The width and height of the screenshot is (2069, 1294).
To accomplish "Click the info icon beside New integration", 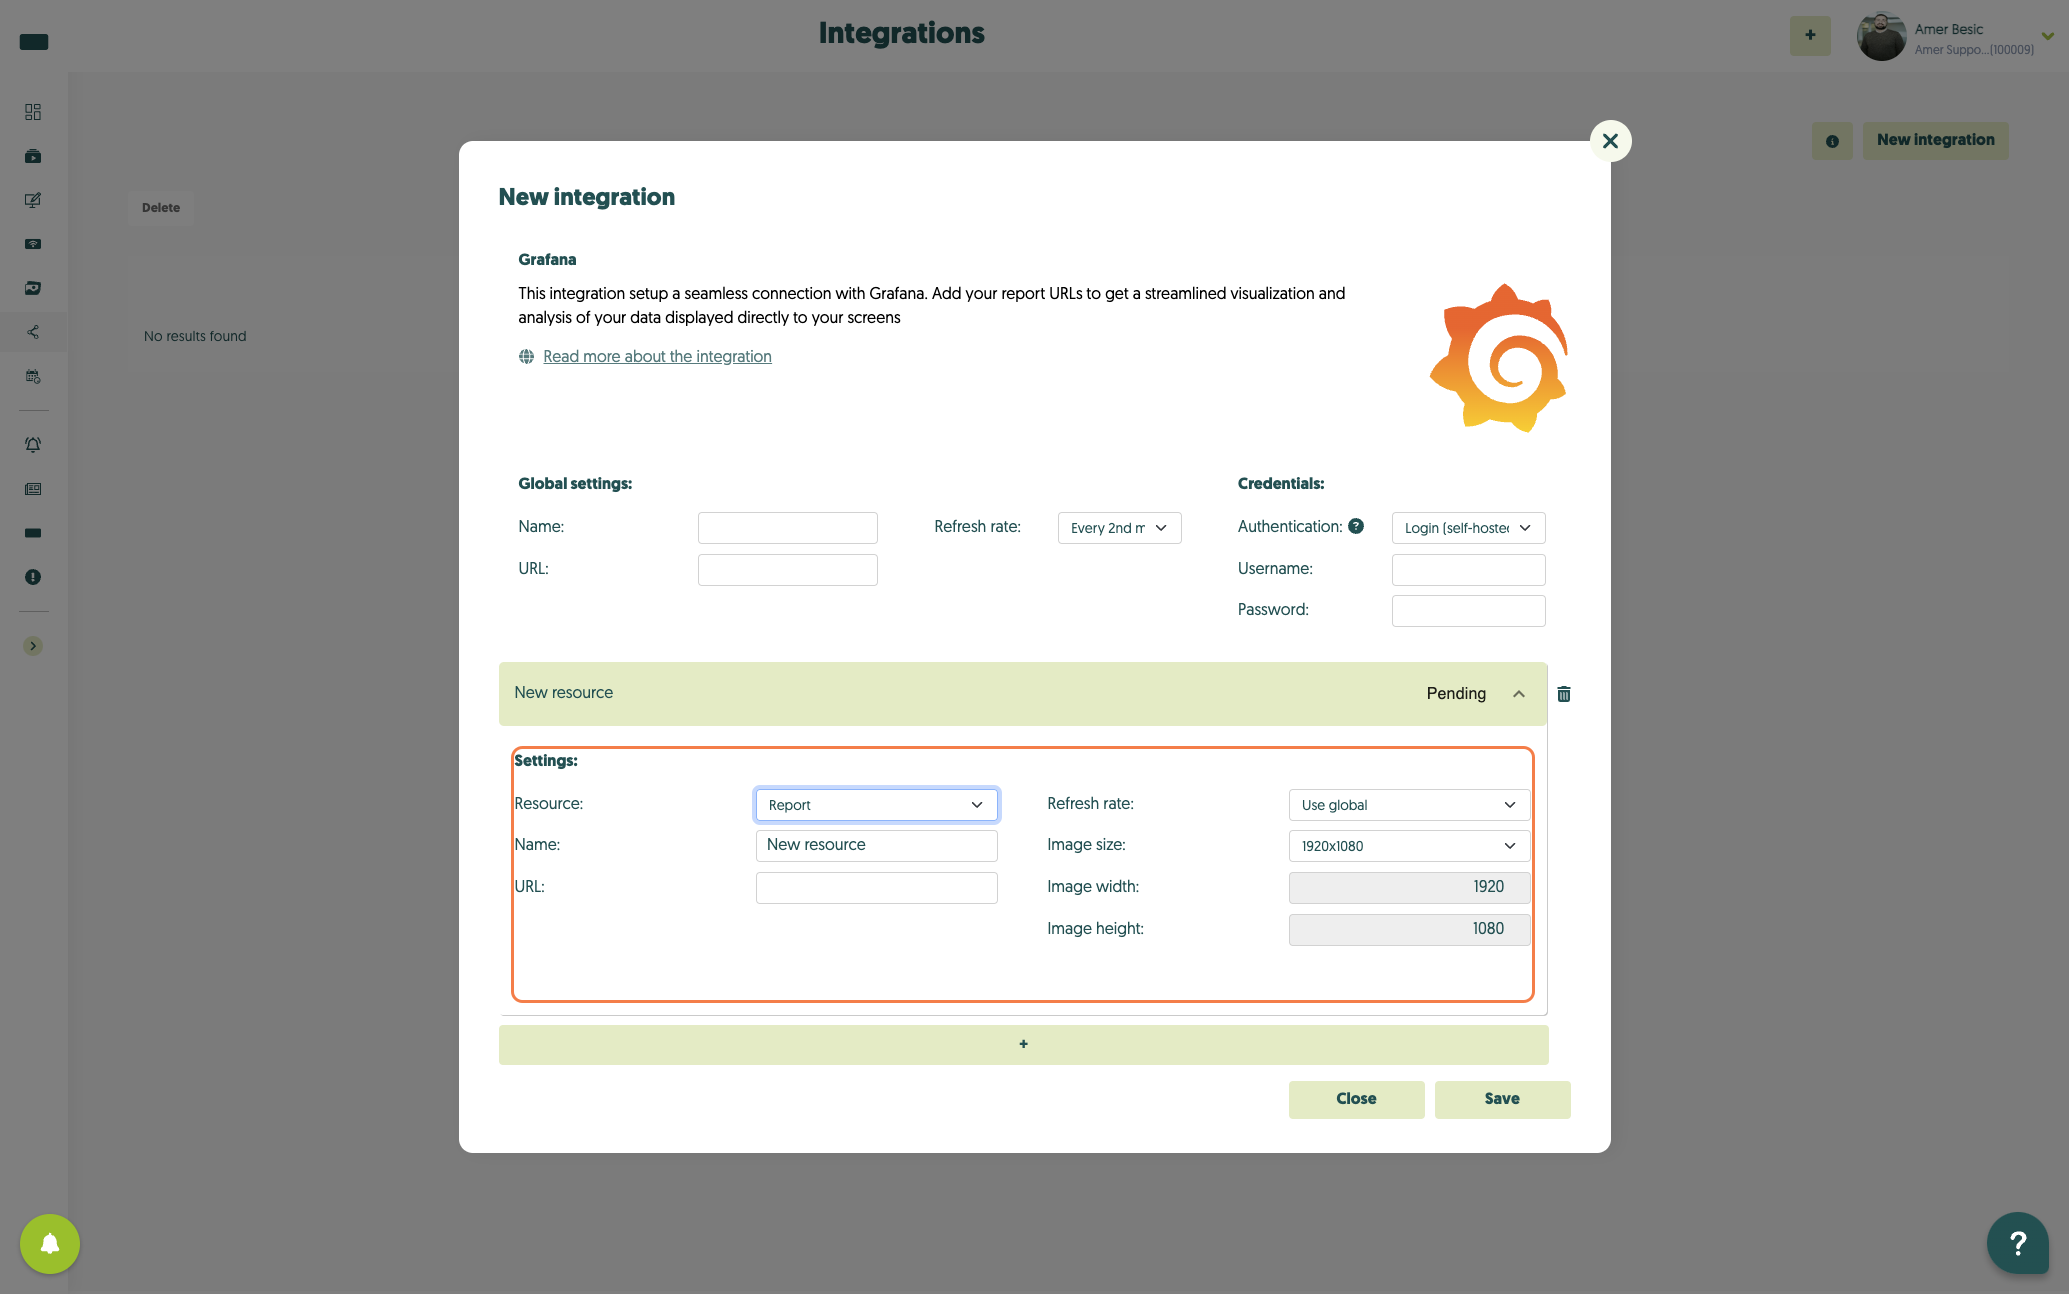I will (1832, 141).
